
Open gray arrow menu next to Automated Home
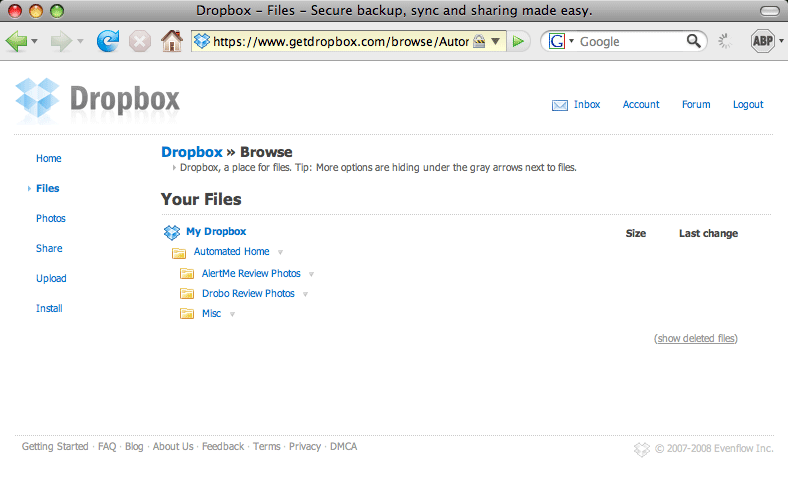(280, 253)
